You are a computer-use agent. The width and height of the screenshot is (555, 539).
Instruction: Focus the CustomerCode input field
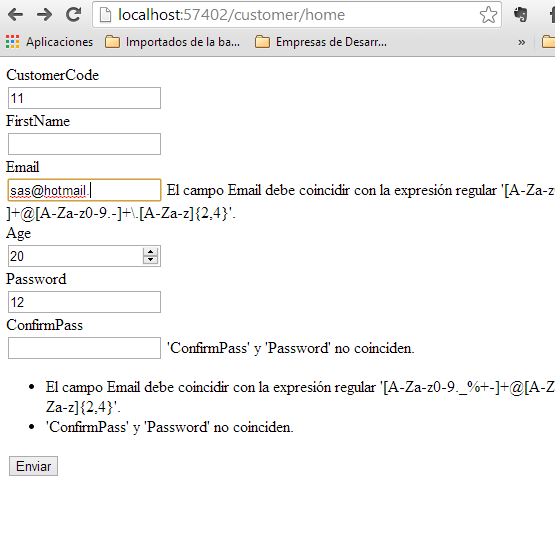pyautogui.click(x=84, y=98)
